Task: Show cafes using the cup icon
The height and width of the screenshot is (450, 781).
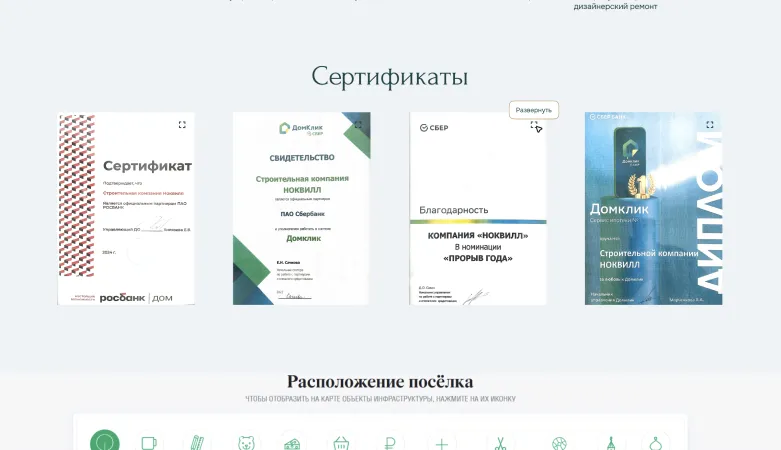Action: tap(149, 442)
